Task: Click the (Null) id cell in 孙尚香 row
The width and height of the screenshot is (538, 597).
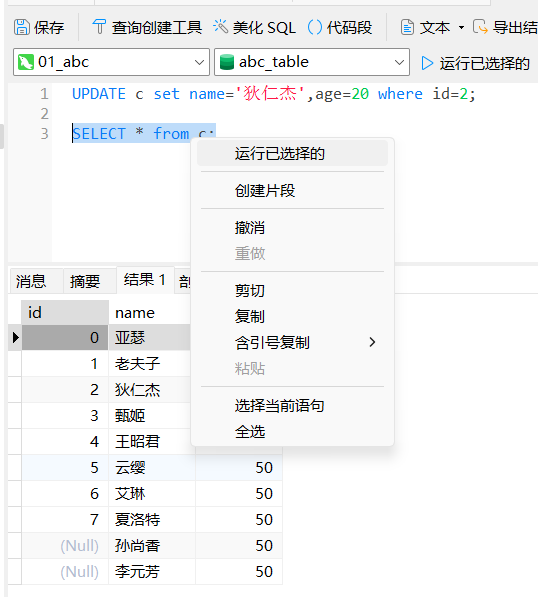Action: [x=65, y=546]
